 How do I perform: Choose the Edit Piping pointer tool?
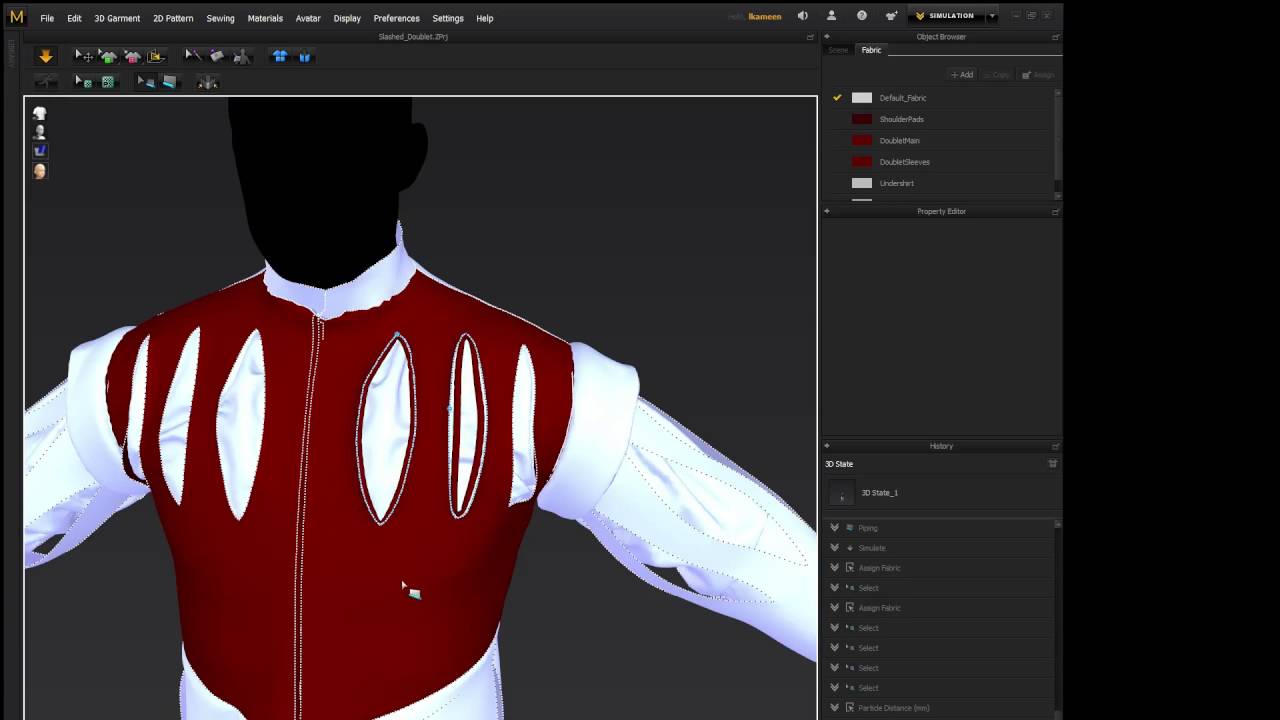coord(146,82)
